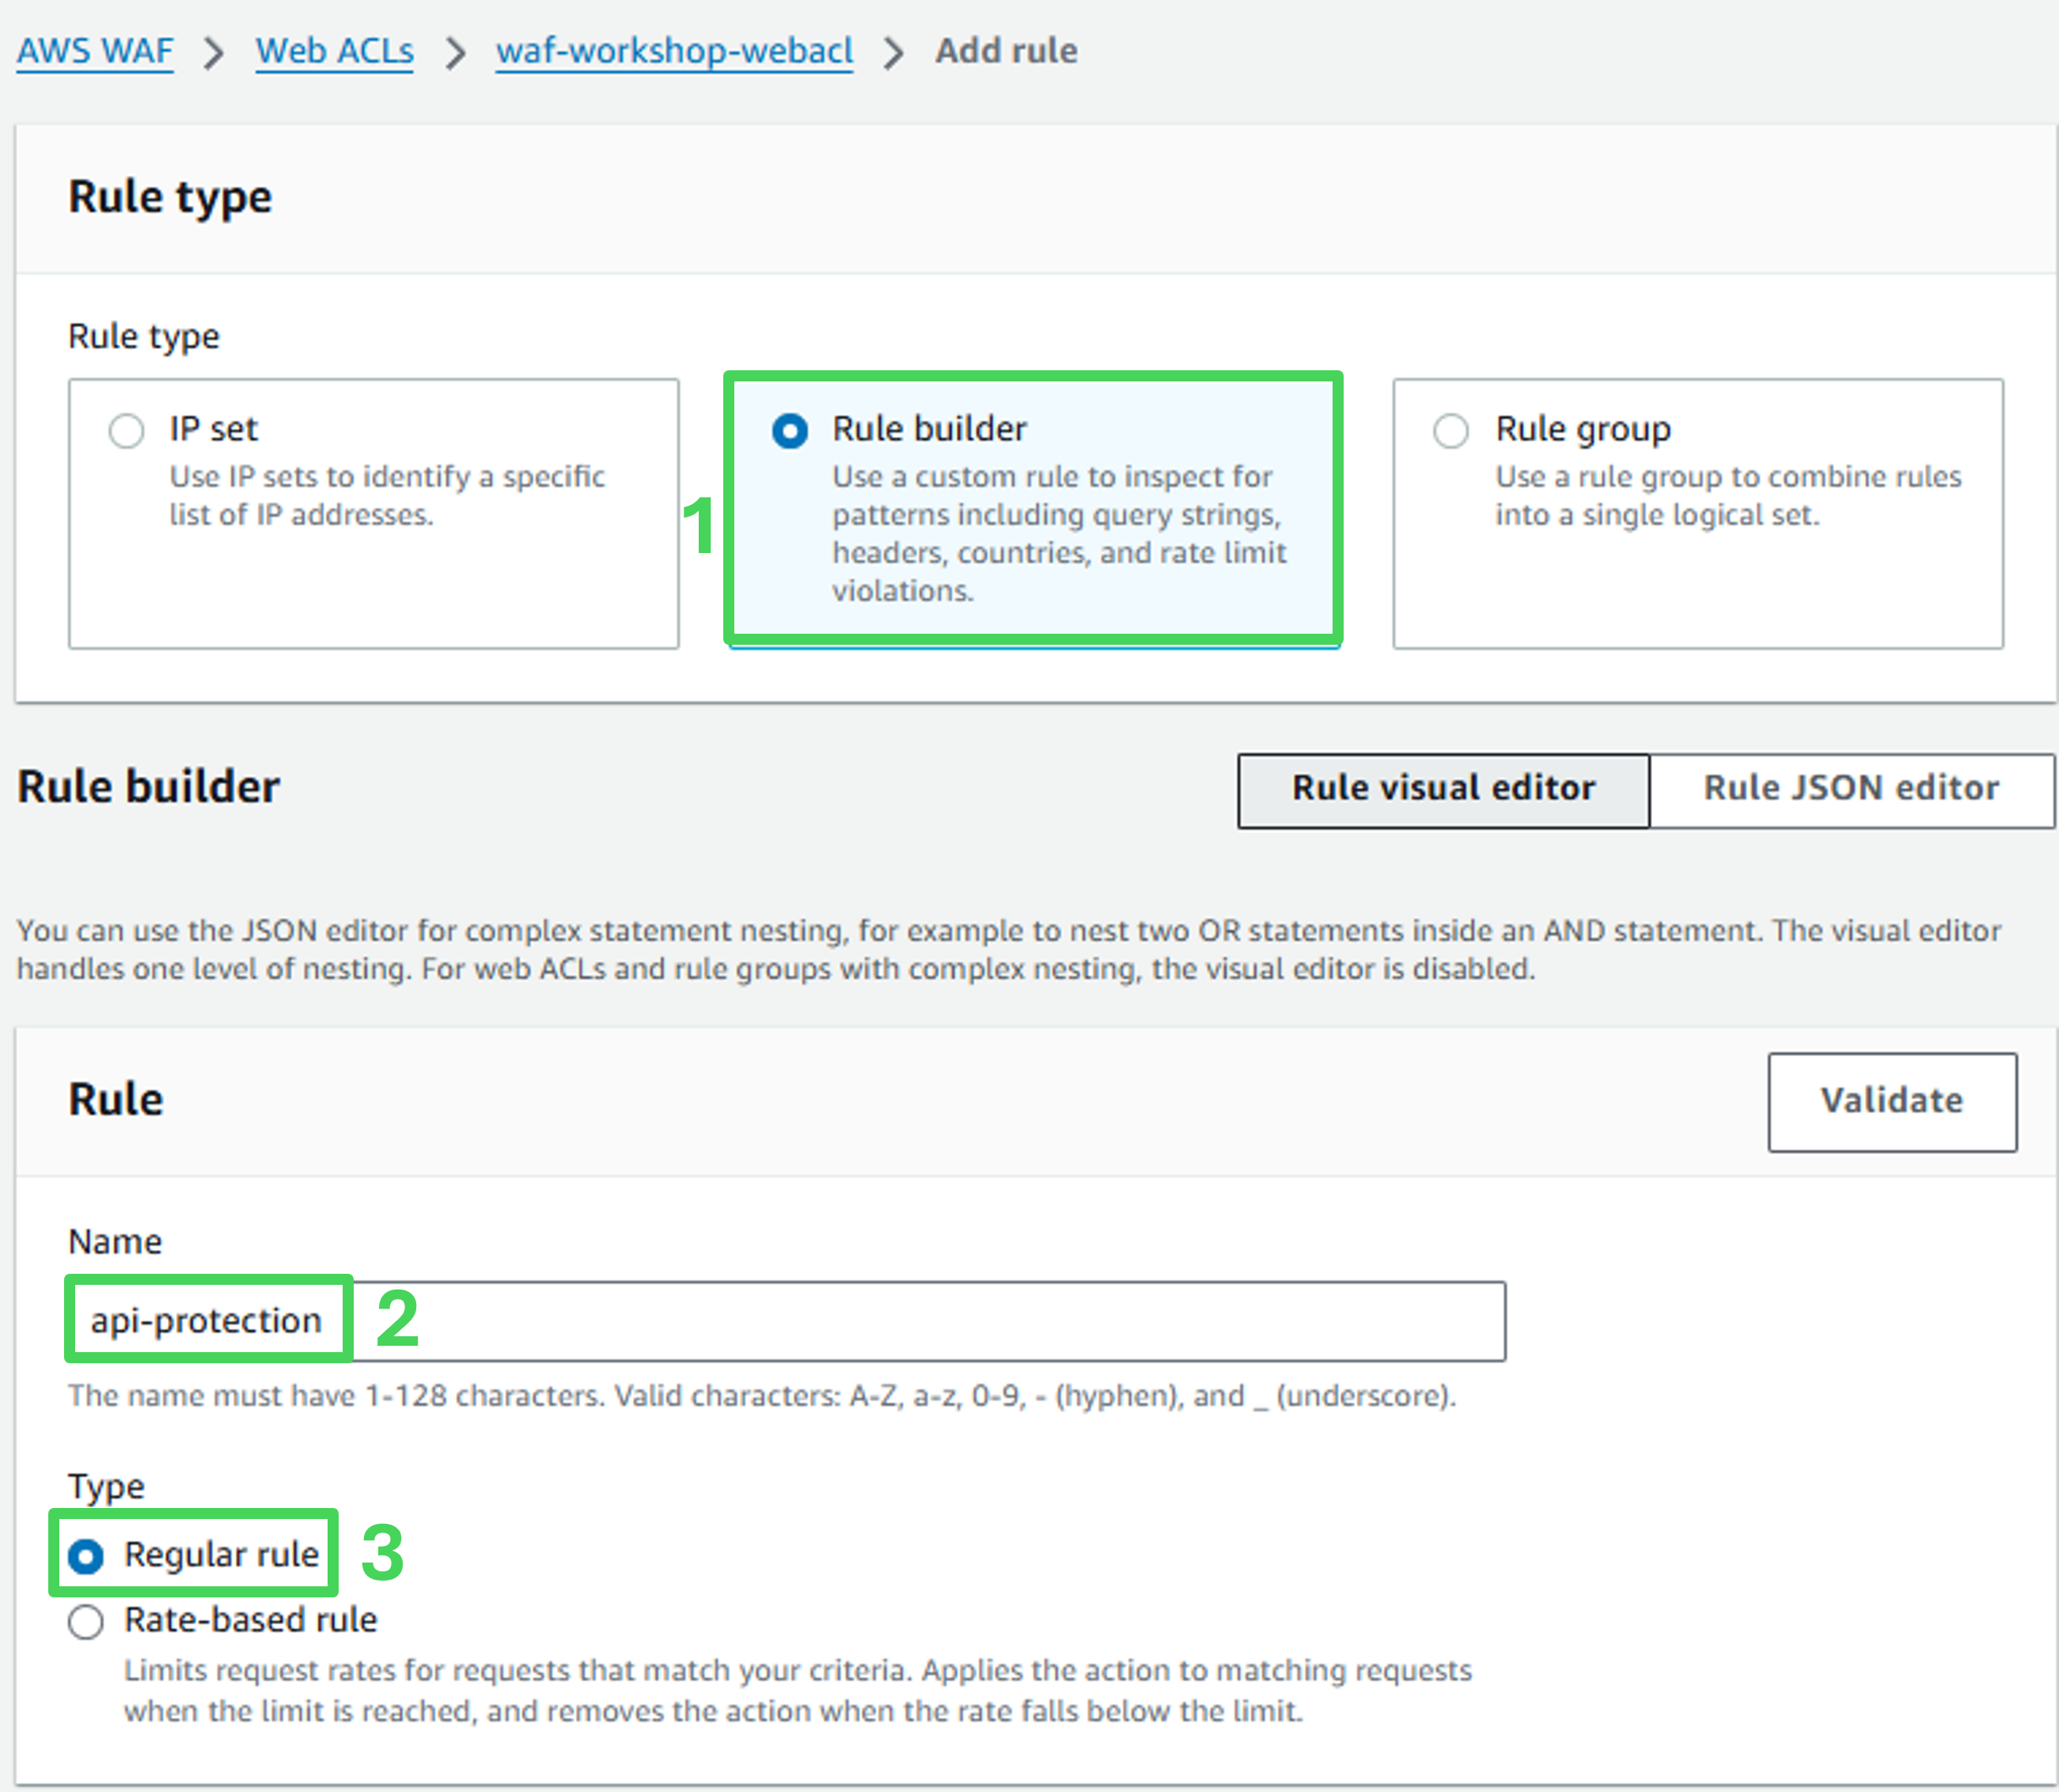Switch to Rule JSON editor tab
Viewport: 2059px width, 1792px height.
(x=1850, y=789)
